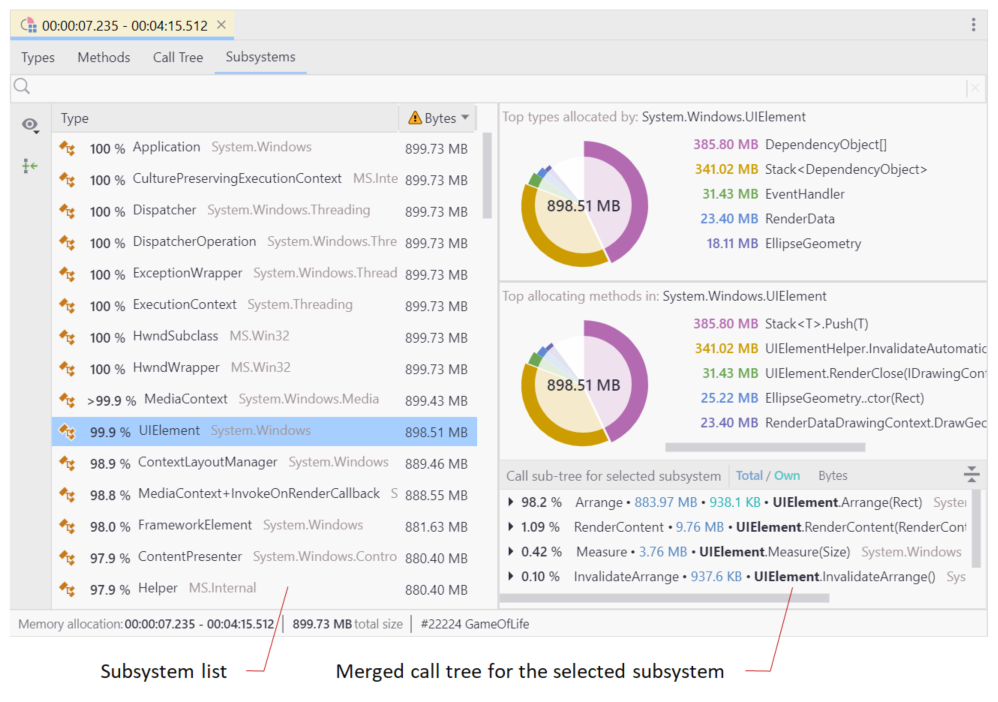
Task: Clear search using the X icon
Action: pyautogui.click(x=973, y=88)
